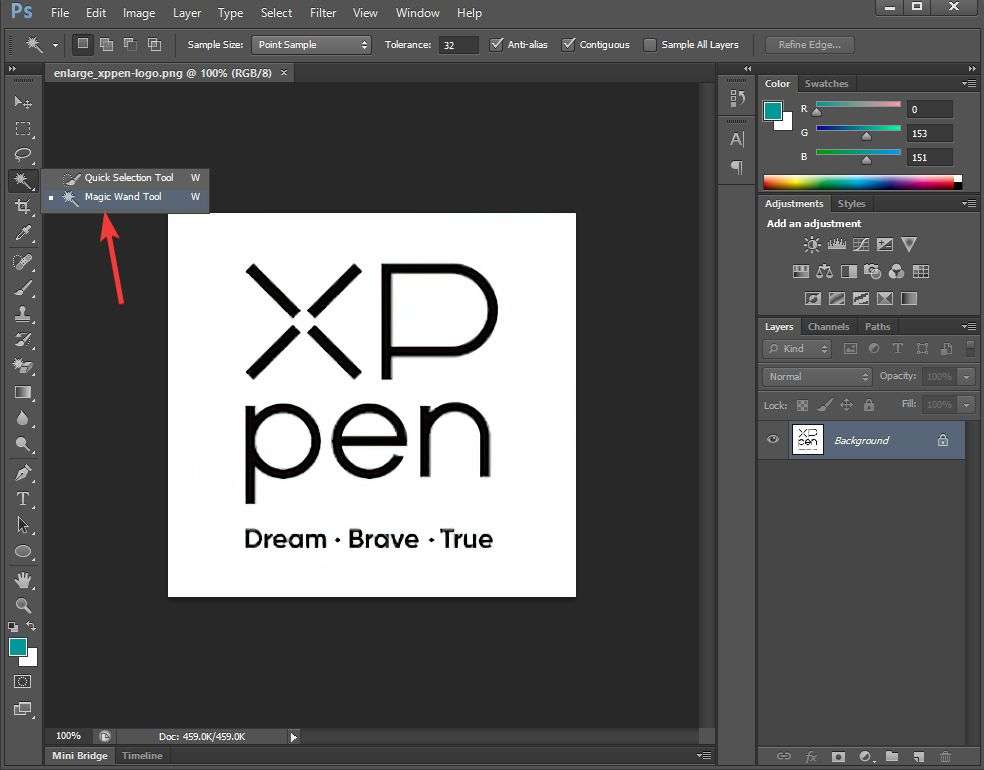The width and height of the screenshot is (984, 770).
Task: Select the Lasso tool
Action: click(x=22, y=154)
